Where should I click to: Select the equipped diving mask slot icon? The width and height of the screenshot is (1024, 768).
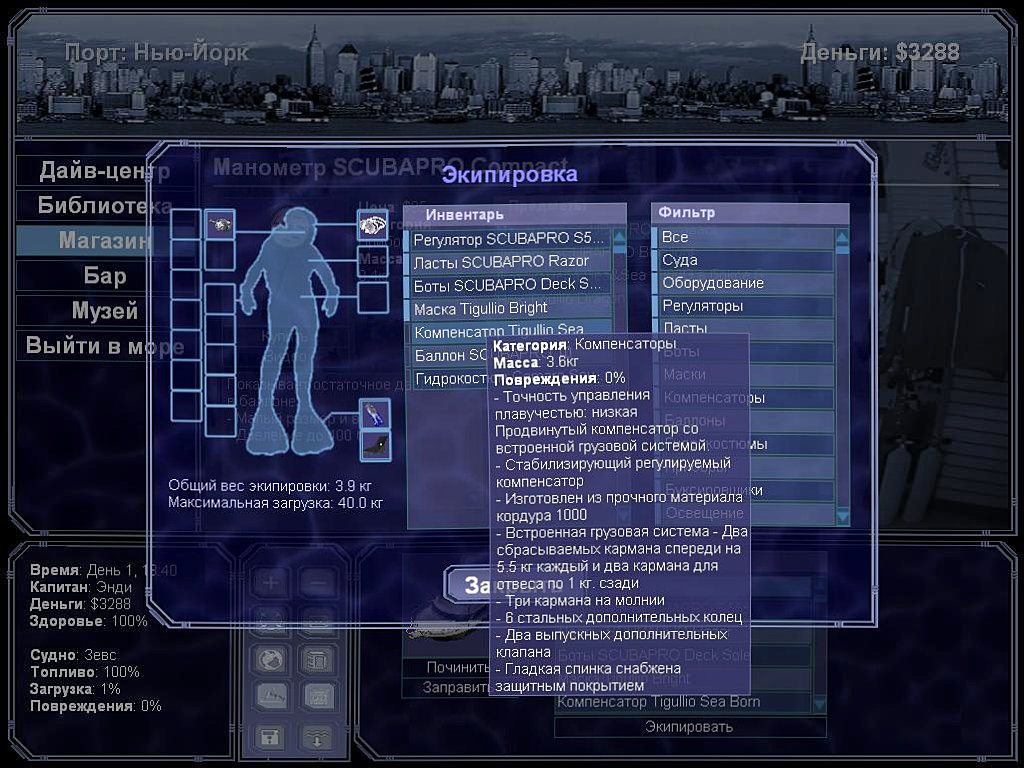373,225
